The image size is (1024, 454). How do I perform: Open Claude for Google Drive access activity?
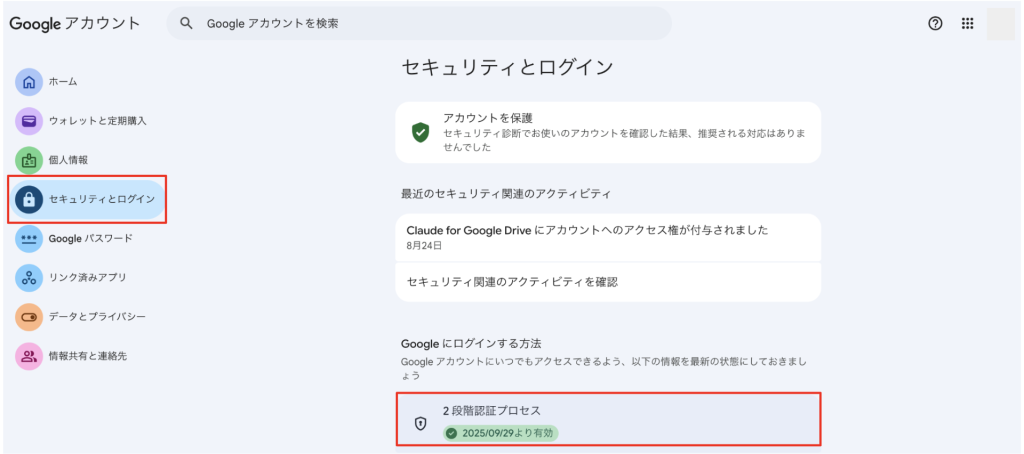608,237
